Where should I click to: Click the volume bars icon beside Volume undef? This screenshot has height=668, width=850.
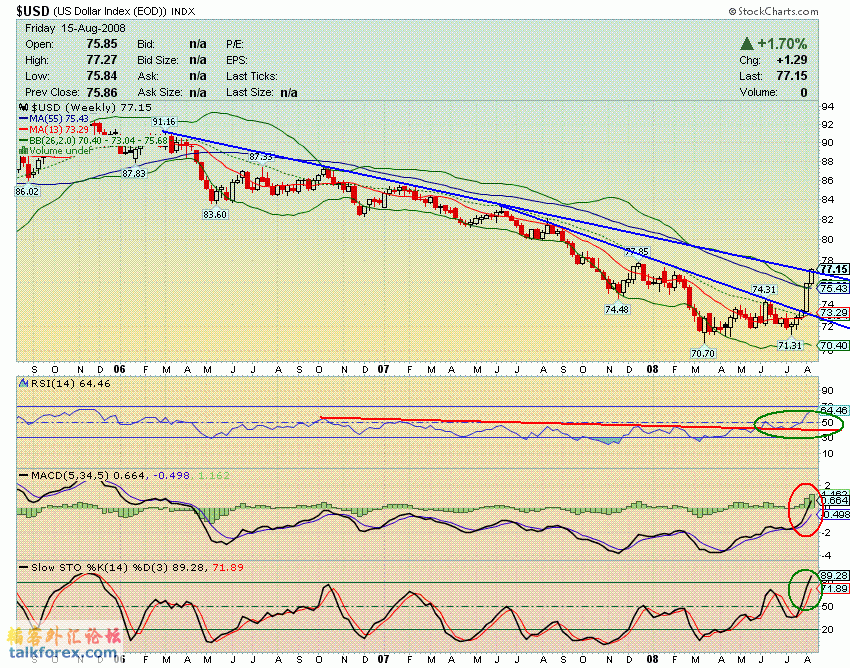coord(23,151)
